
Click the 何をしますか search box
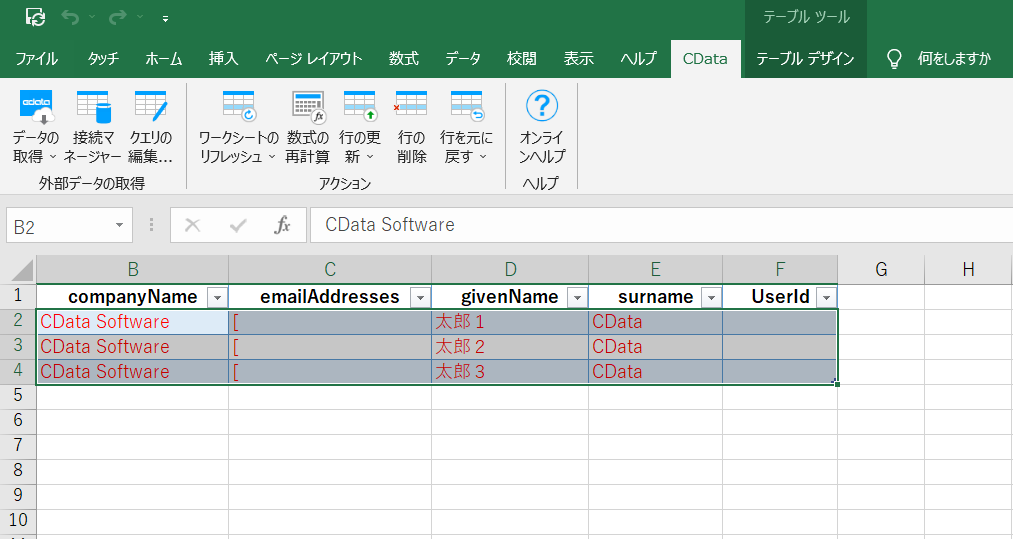tap(954, 59)
